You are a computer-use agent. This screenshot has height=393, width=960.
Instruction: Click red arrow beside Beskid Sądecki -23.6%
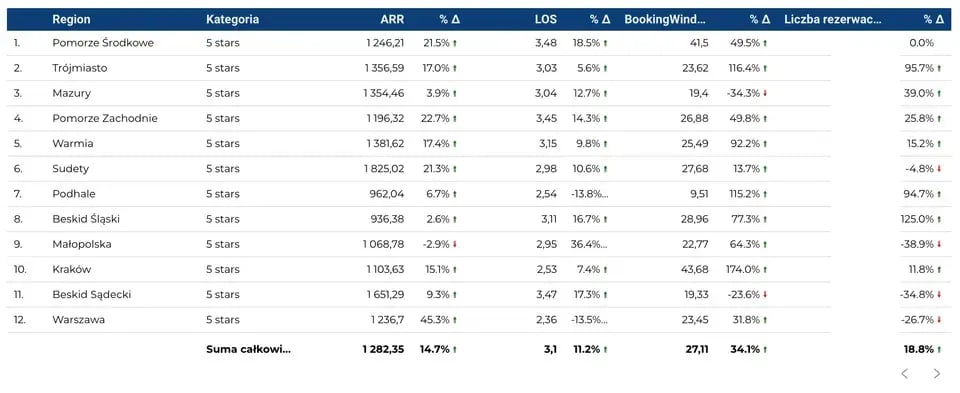tap(765, 294)
